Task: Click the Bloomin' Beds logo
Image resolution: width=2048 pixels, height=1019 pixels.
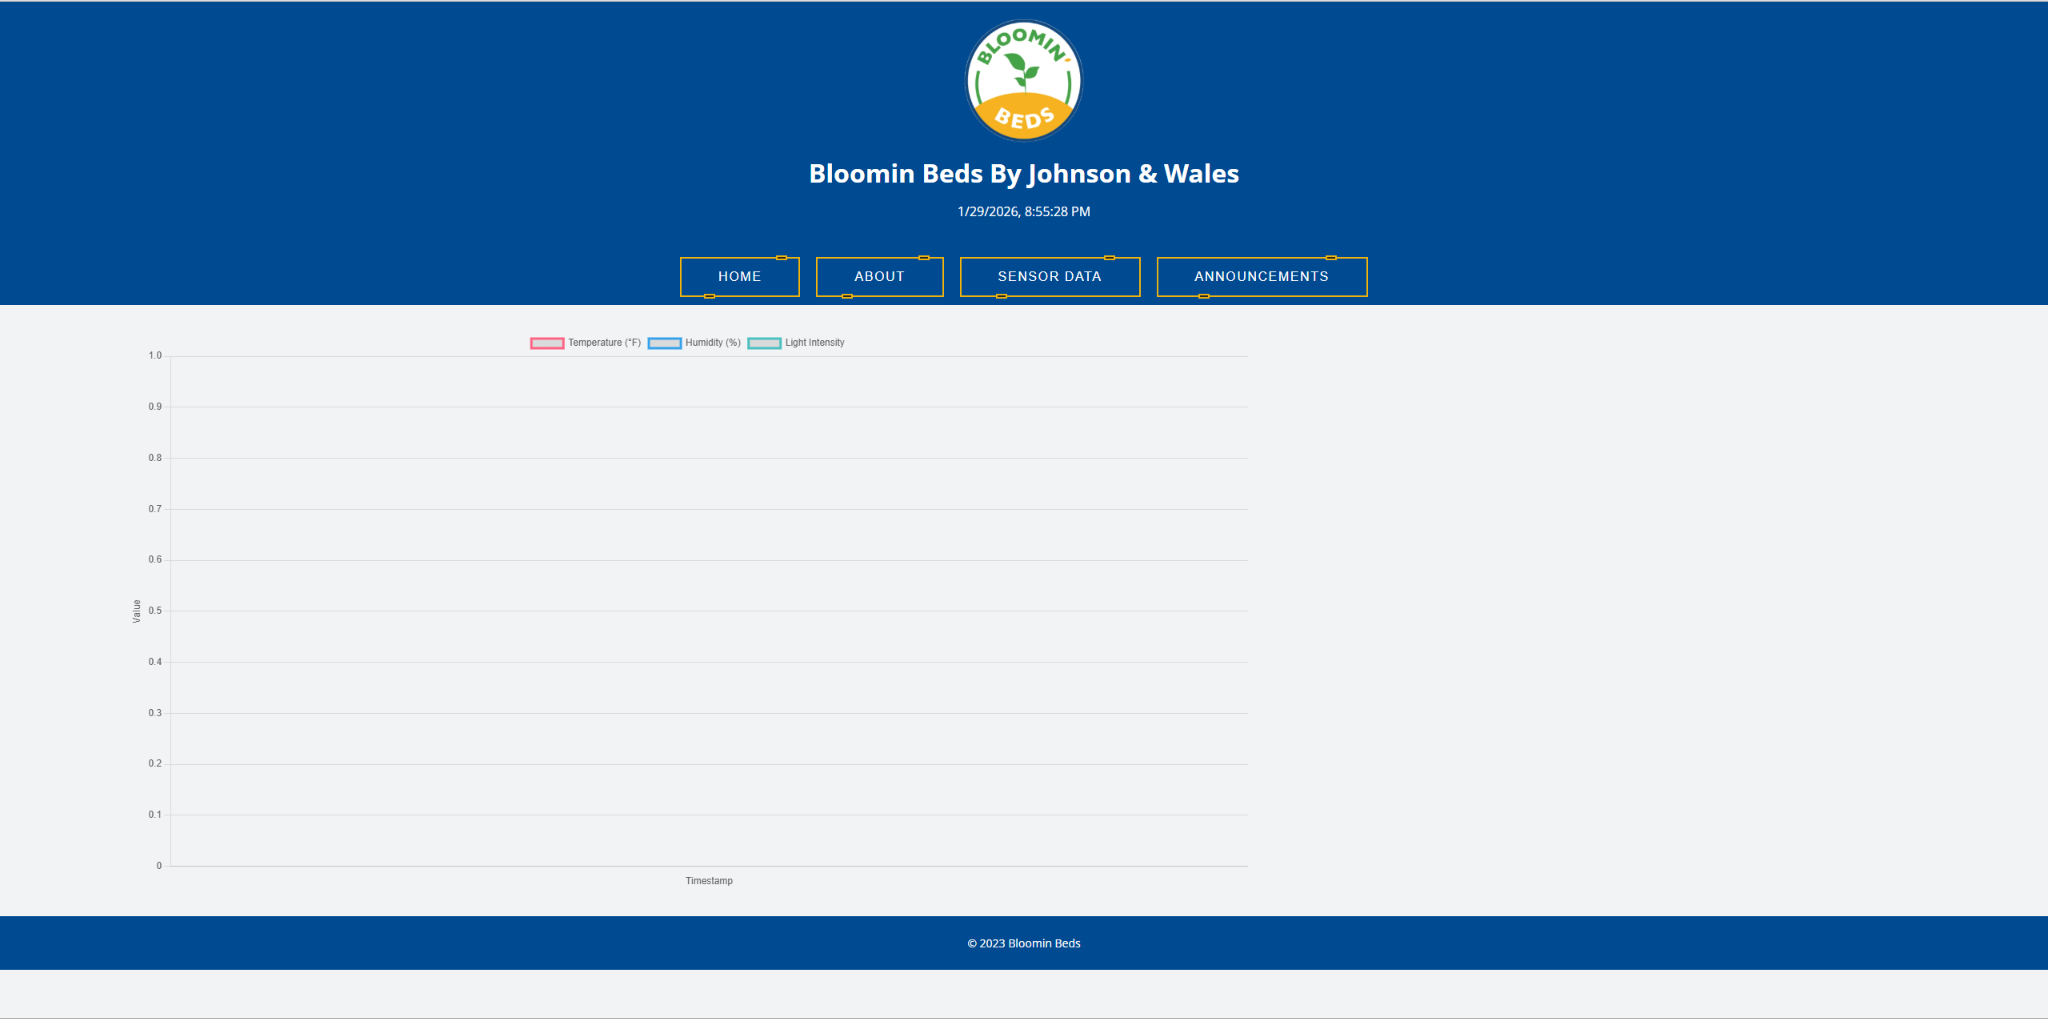Action: (x=1023, y=81)
